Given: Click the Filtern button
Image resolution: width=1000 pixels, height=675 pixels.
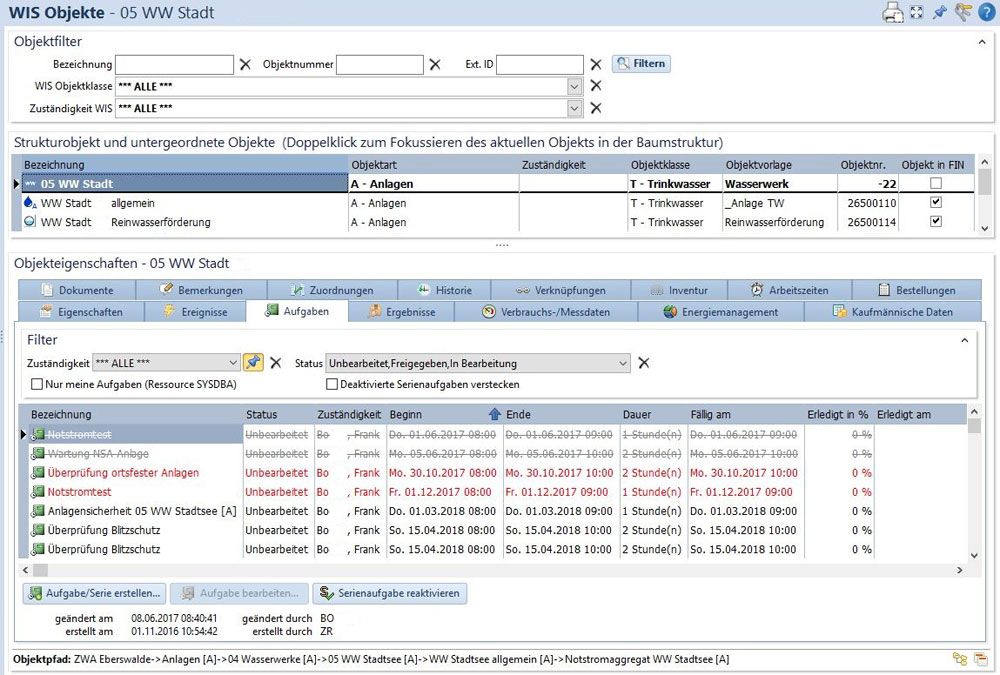Looking at the screenshot, I should pyautogui.click(x=640, y=64).
